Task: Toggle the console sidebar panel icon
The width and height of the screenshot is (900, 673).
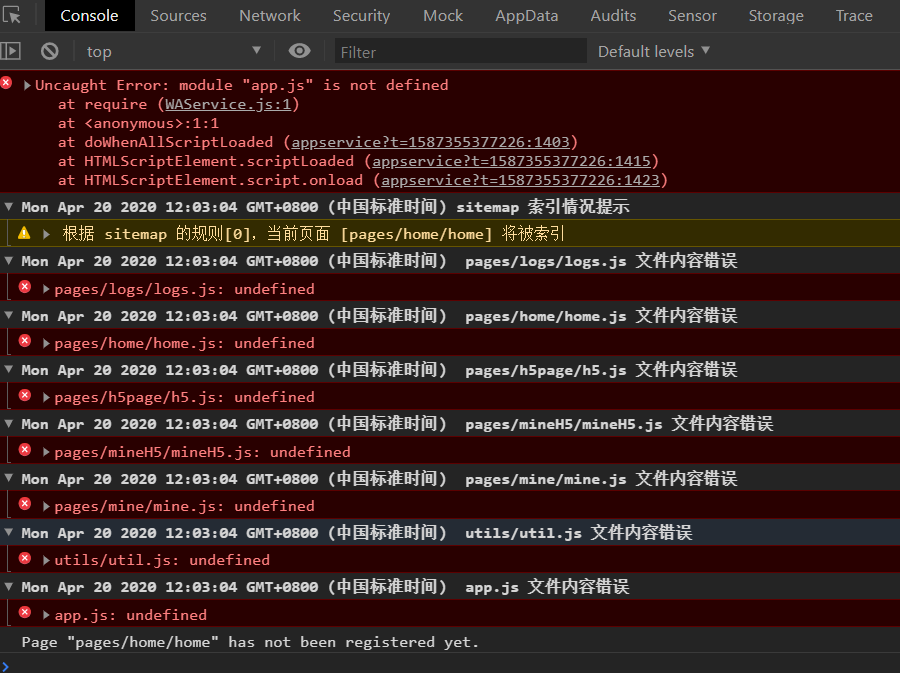Action: pyautogui.click(x=11, y=51)
